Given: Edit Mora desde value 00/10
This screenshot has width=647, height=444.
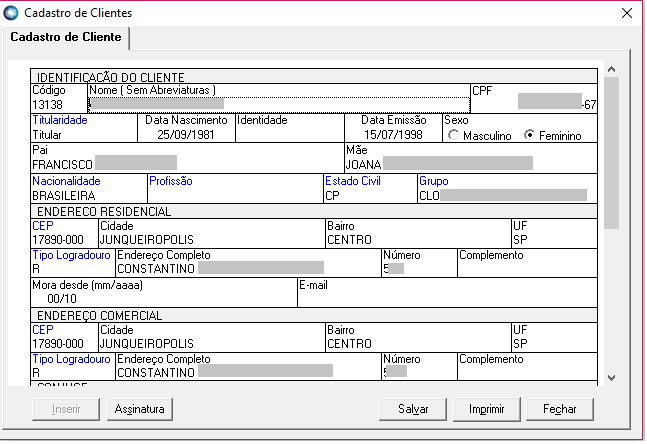Looking at the screenshot, I should point(62,299).
